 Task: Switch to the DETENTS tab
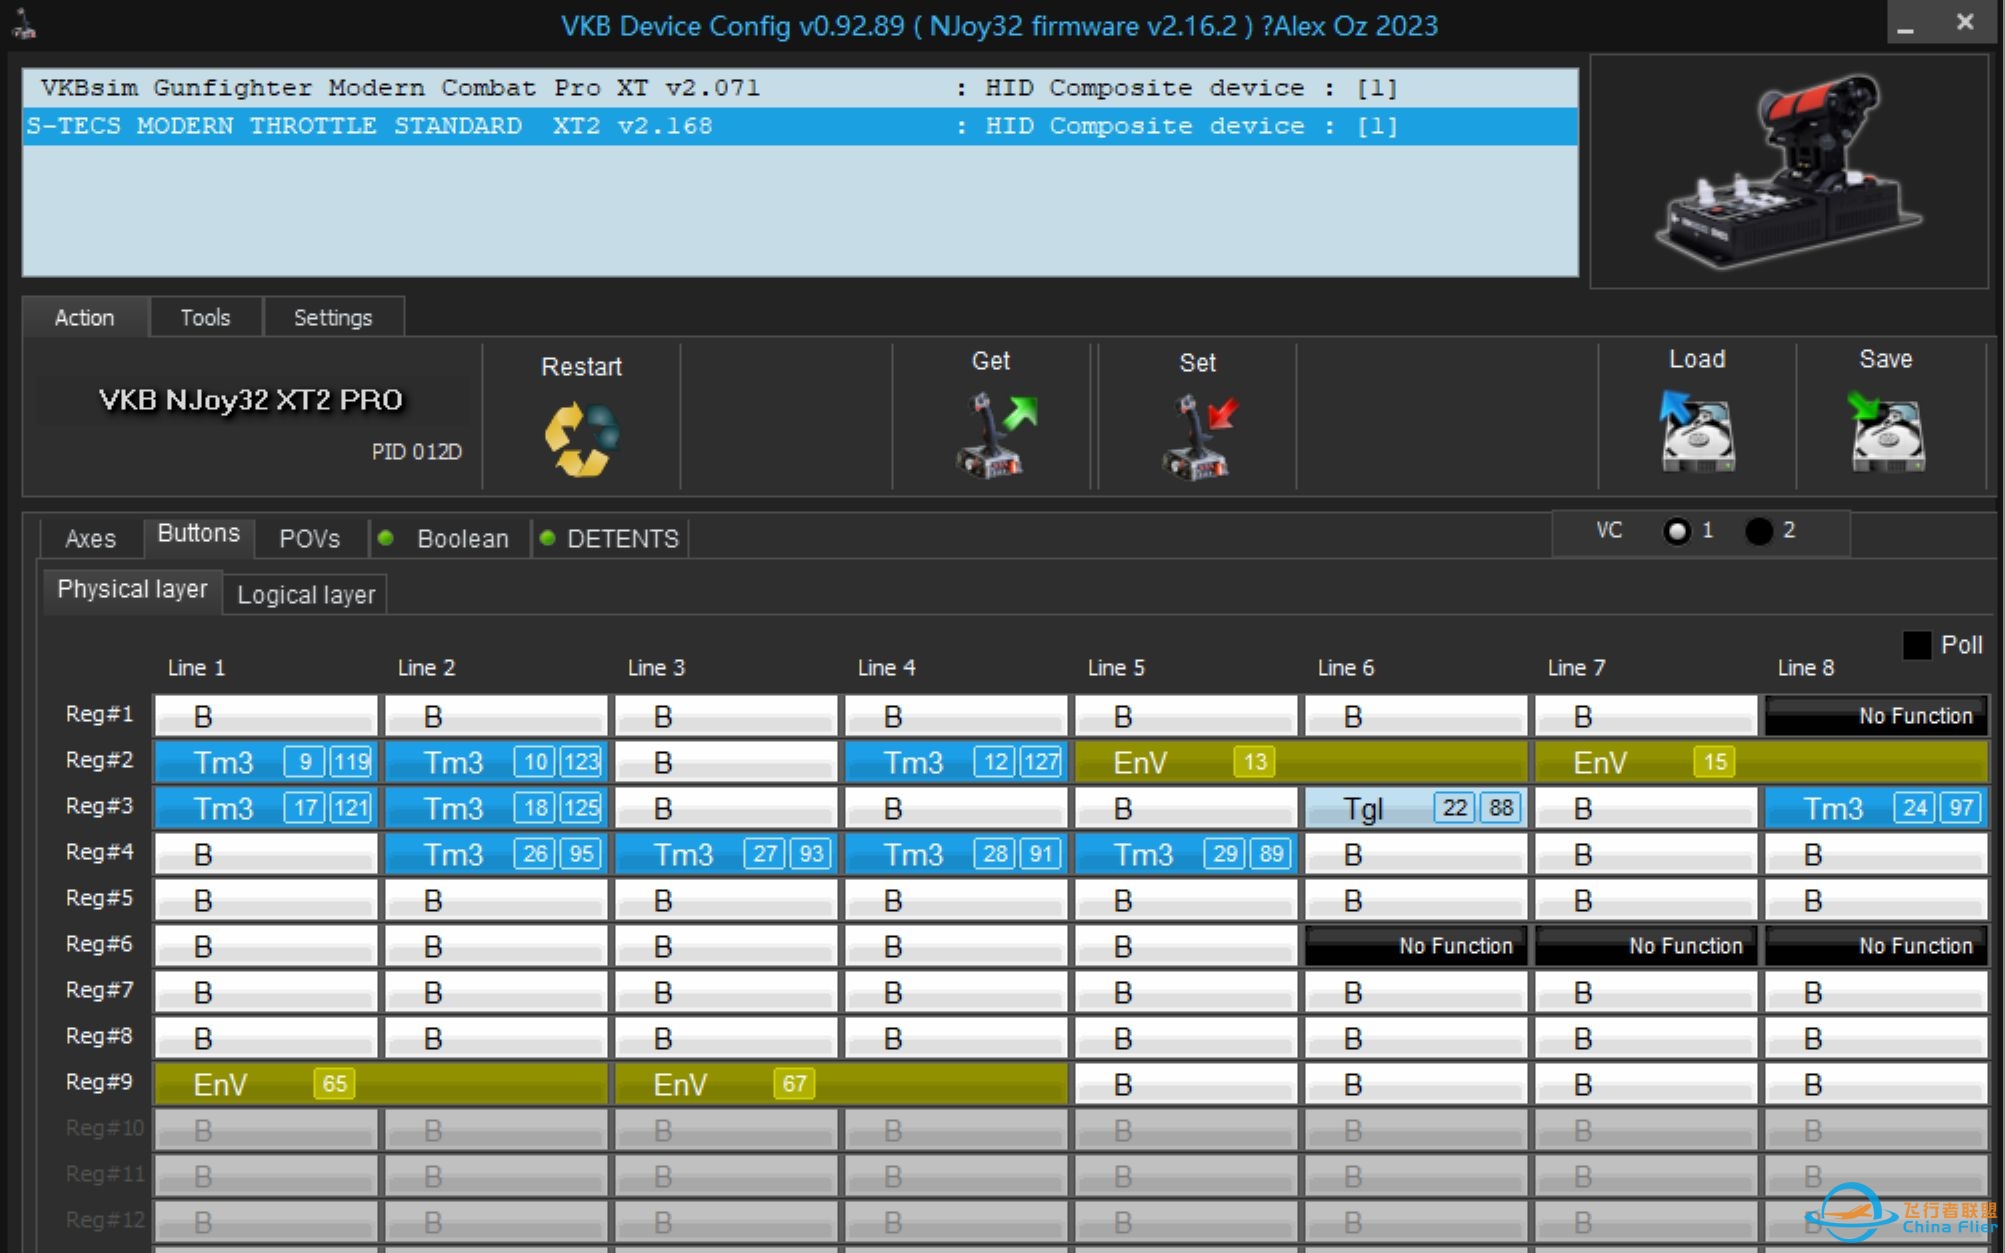(x=611, y=539)
